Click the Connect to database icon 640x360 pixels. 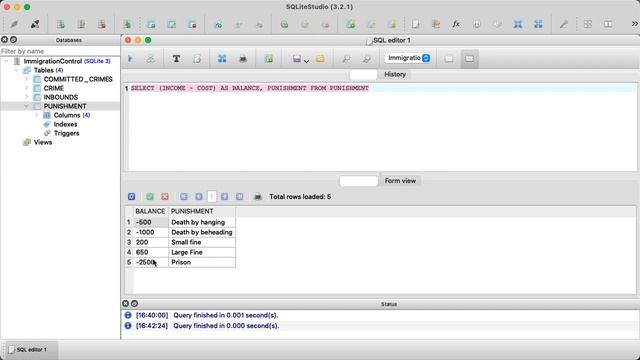click(14, 24)
